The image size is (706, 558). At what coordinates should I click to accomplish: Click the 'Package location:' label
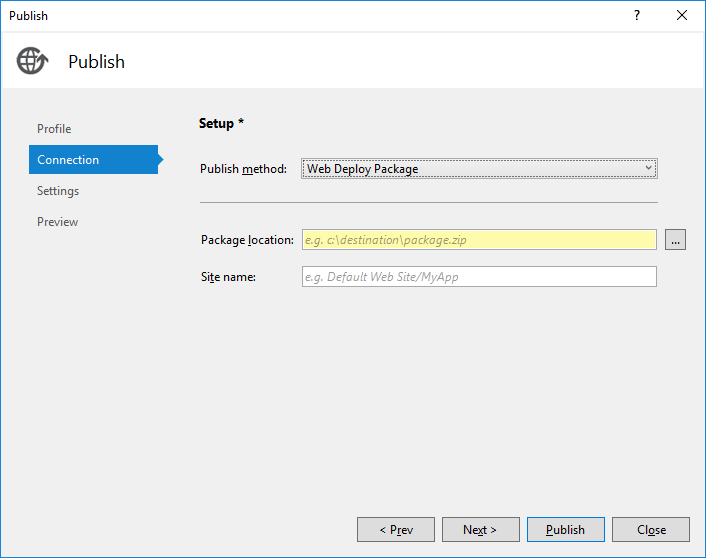click(247, 240)
